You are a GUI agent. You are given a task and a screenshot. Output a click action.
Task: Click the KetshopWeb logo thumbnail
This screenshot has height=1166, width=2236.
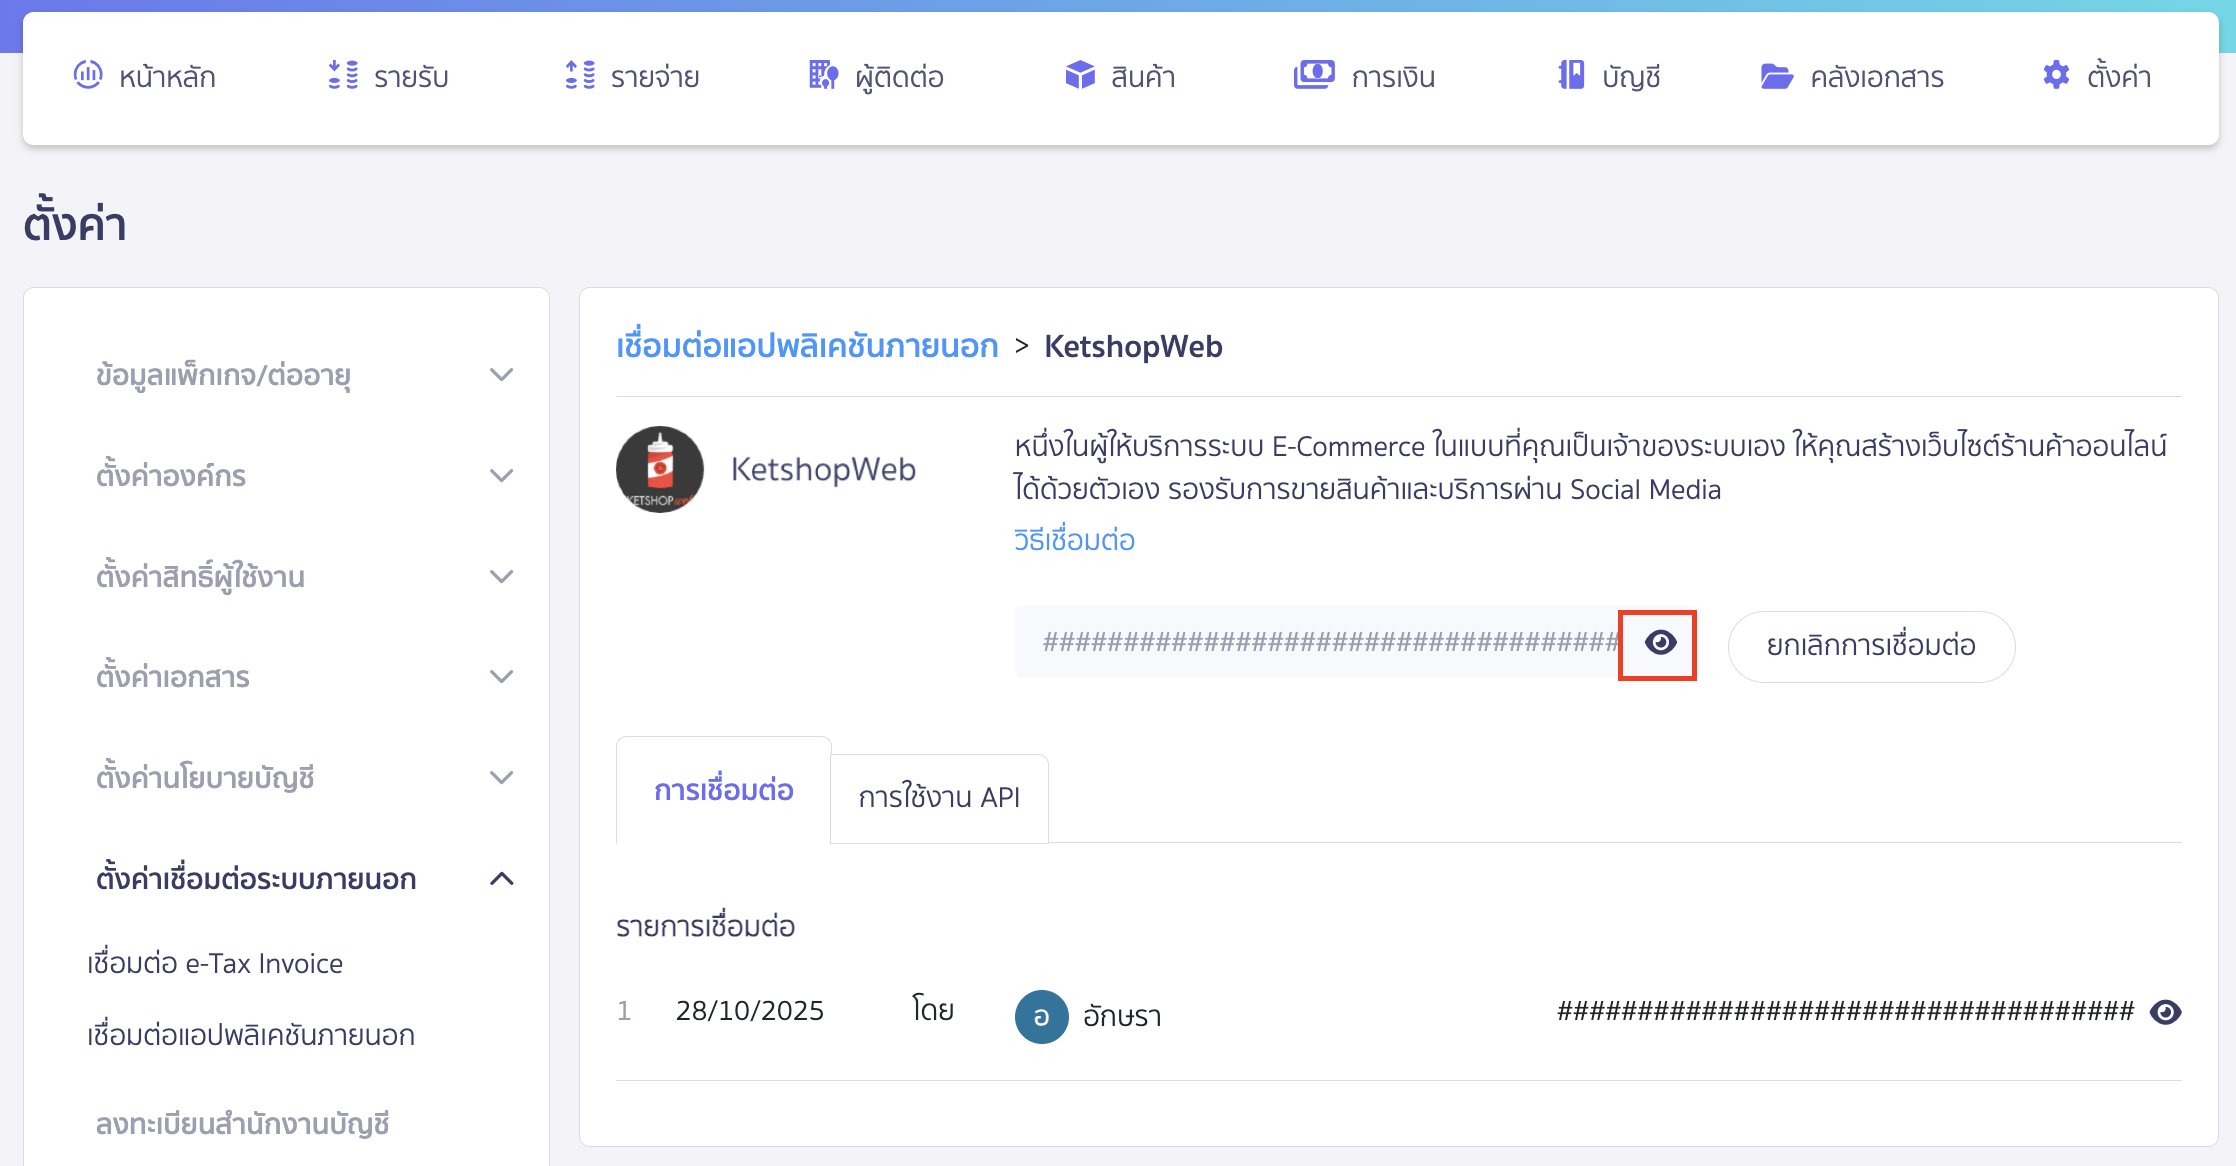point(661,469)
